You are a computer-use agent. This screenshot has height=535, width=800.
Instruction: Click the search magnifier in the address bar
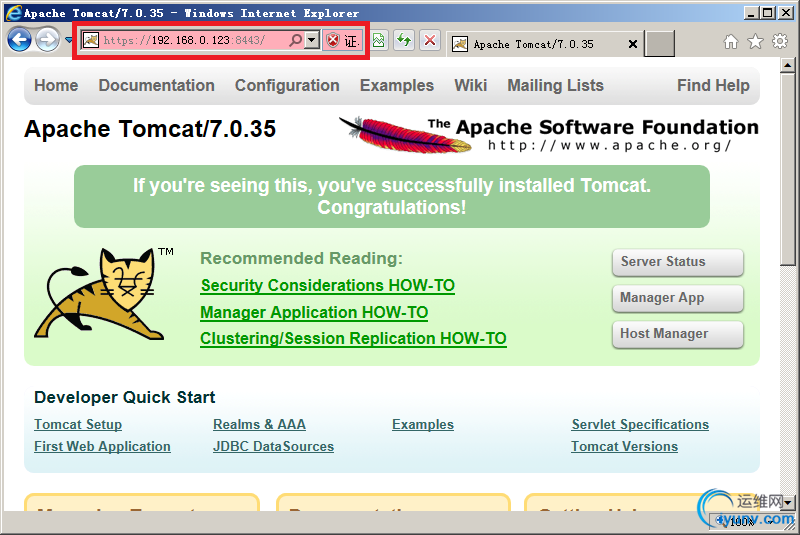click(295, 40)
